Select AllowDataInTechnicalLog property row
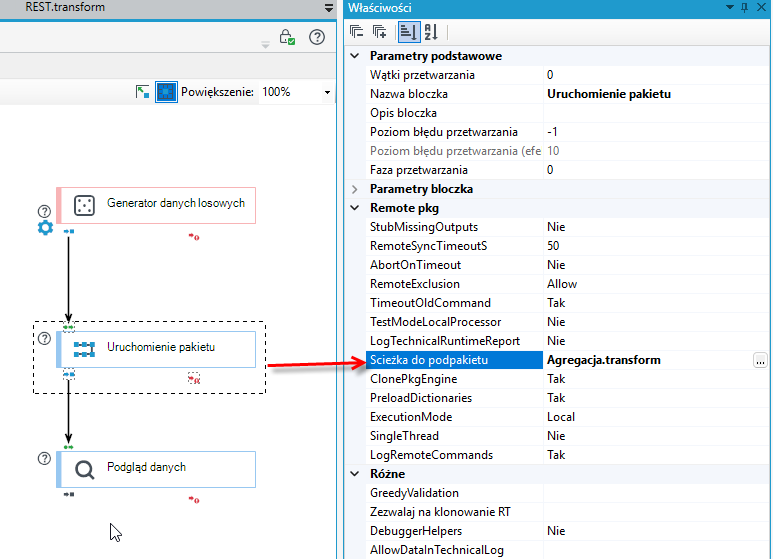This screenshot has height=559, width=773. pyautogui.click(x=567, y=550)
